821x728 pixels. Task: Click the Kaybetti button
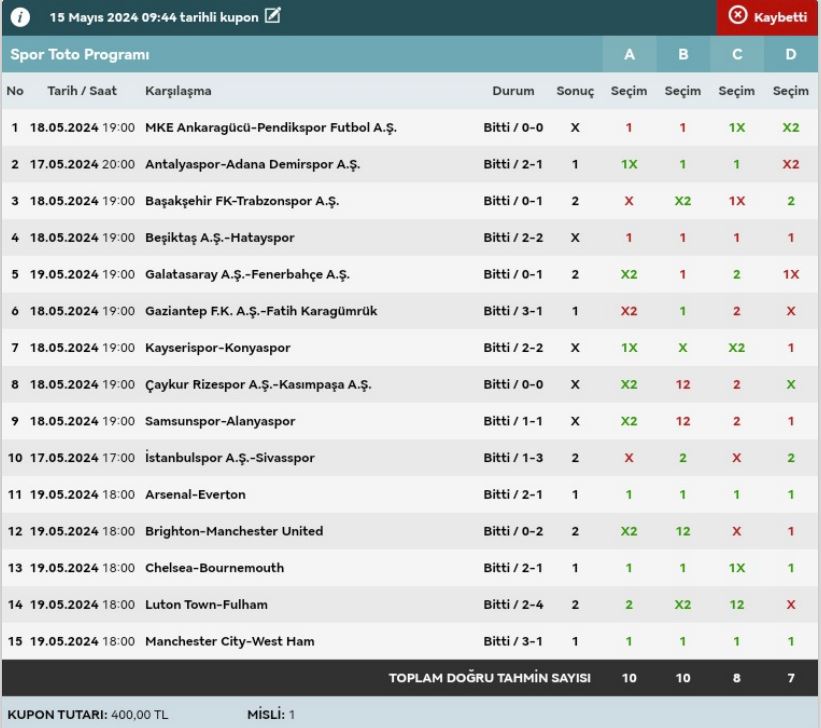point(768,17)
